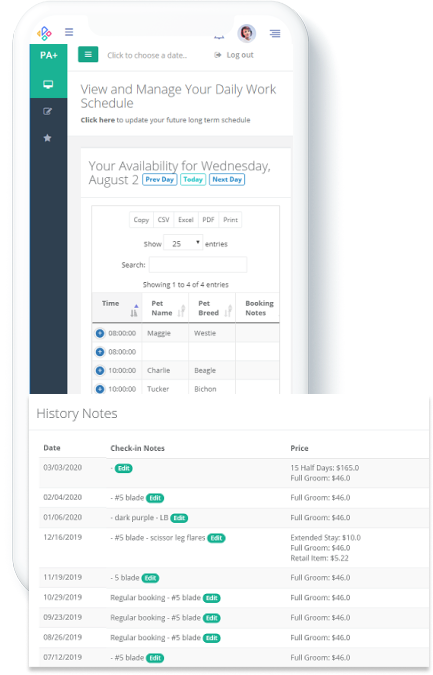Focus the Search input field

point(198,264)
